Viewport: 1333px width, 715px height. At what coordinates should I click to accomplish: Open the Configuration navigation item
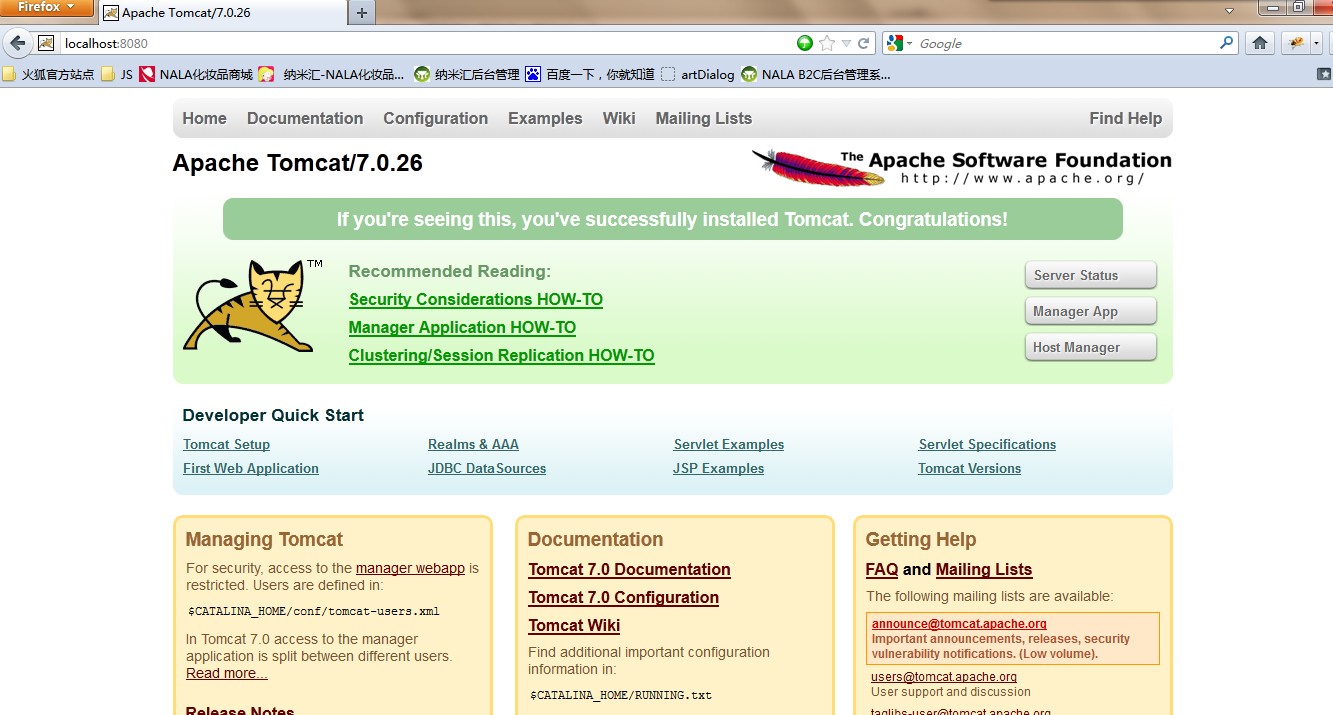point(436,118)
